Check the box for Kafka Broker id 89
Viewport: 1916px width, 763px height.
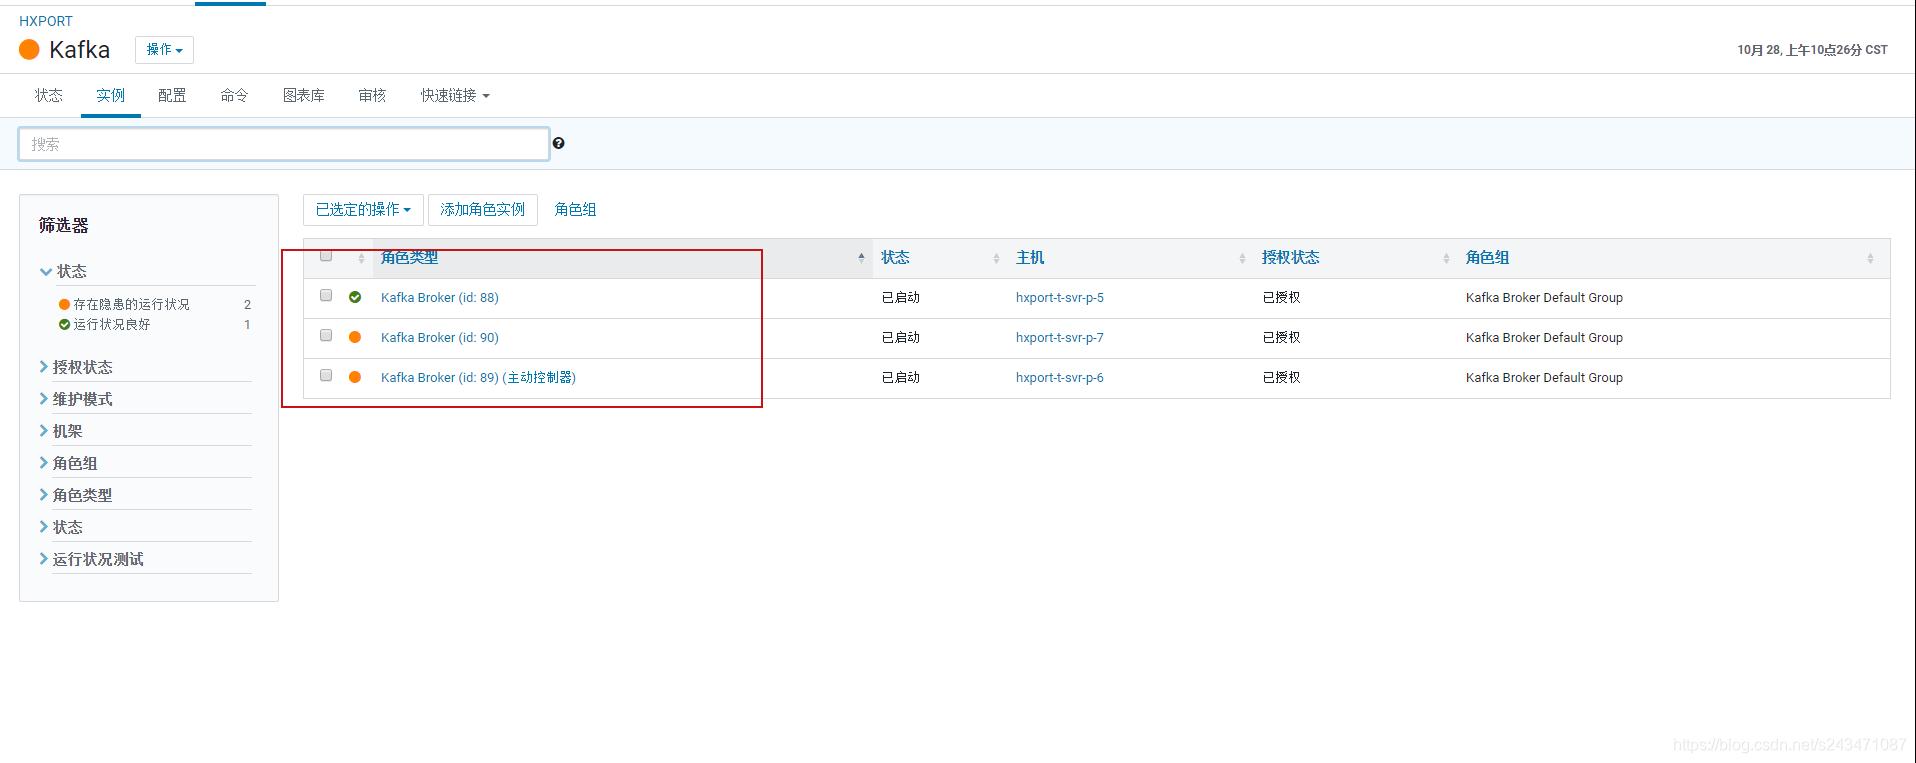point(326,375)
